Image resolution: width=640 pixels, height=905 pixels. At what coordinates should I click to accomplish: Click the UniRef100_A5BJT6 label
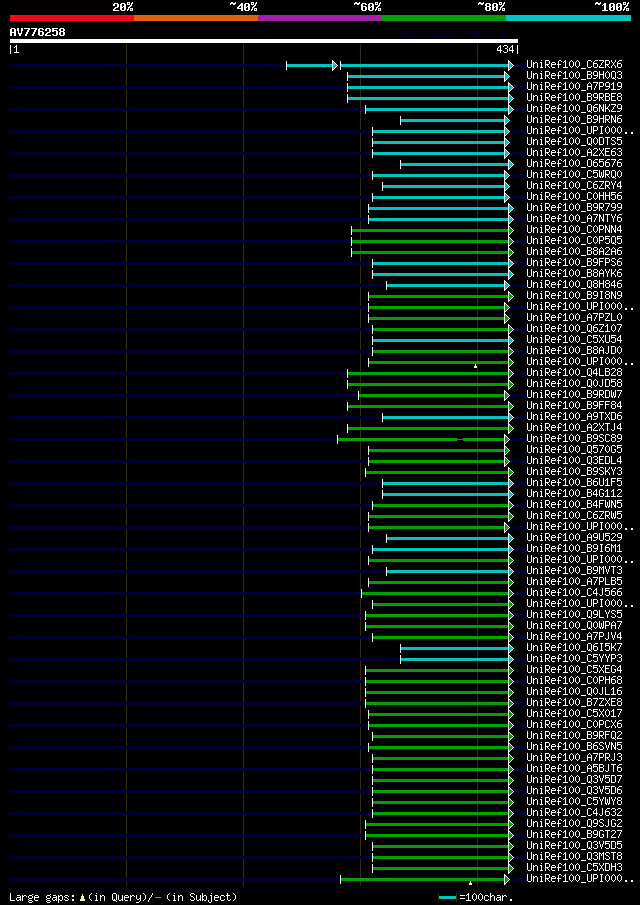pos(574,769)
